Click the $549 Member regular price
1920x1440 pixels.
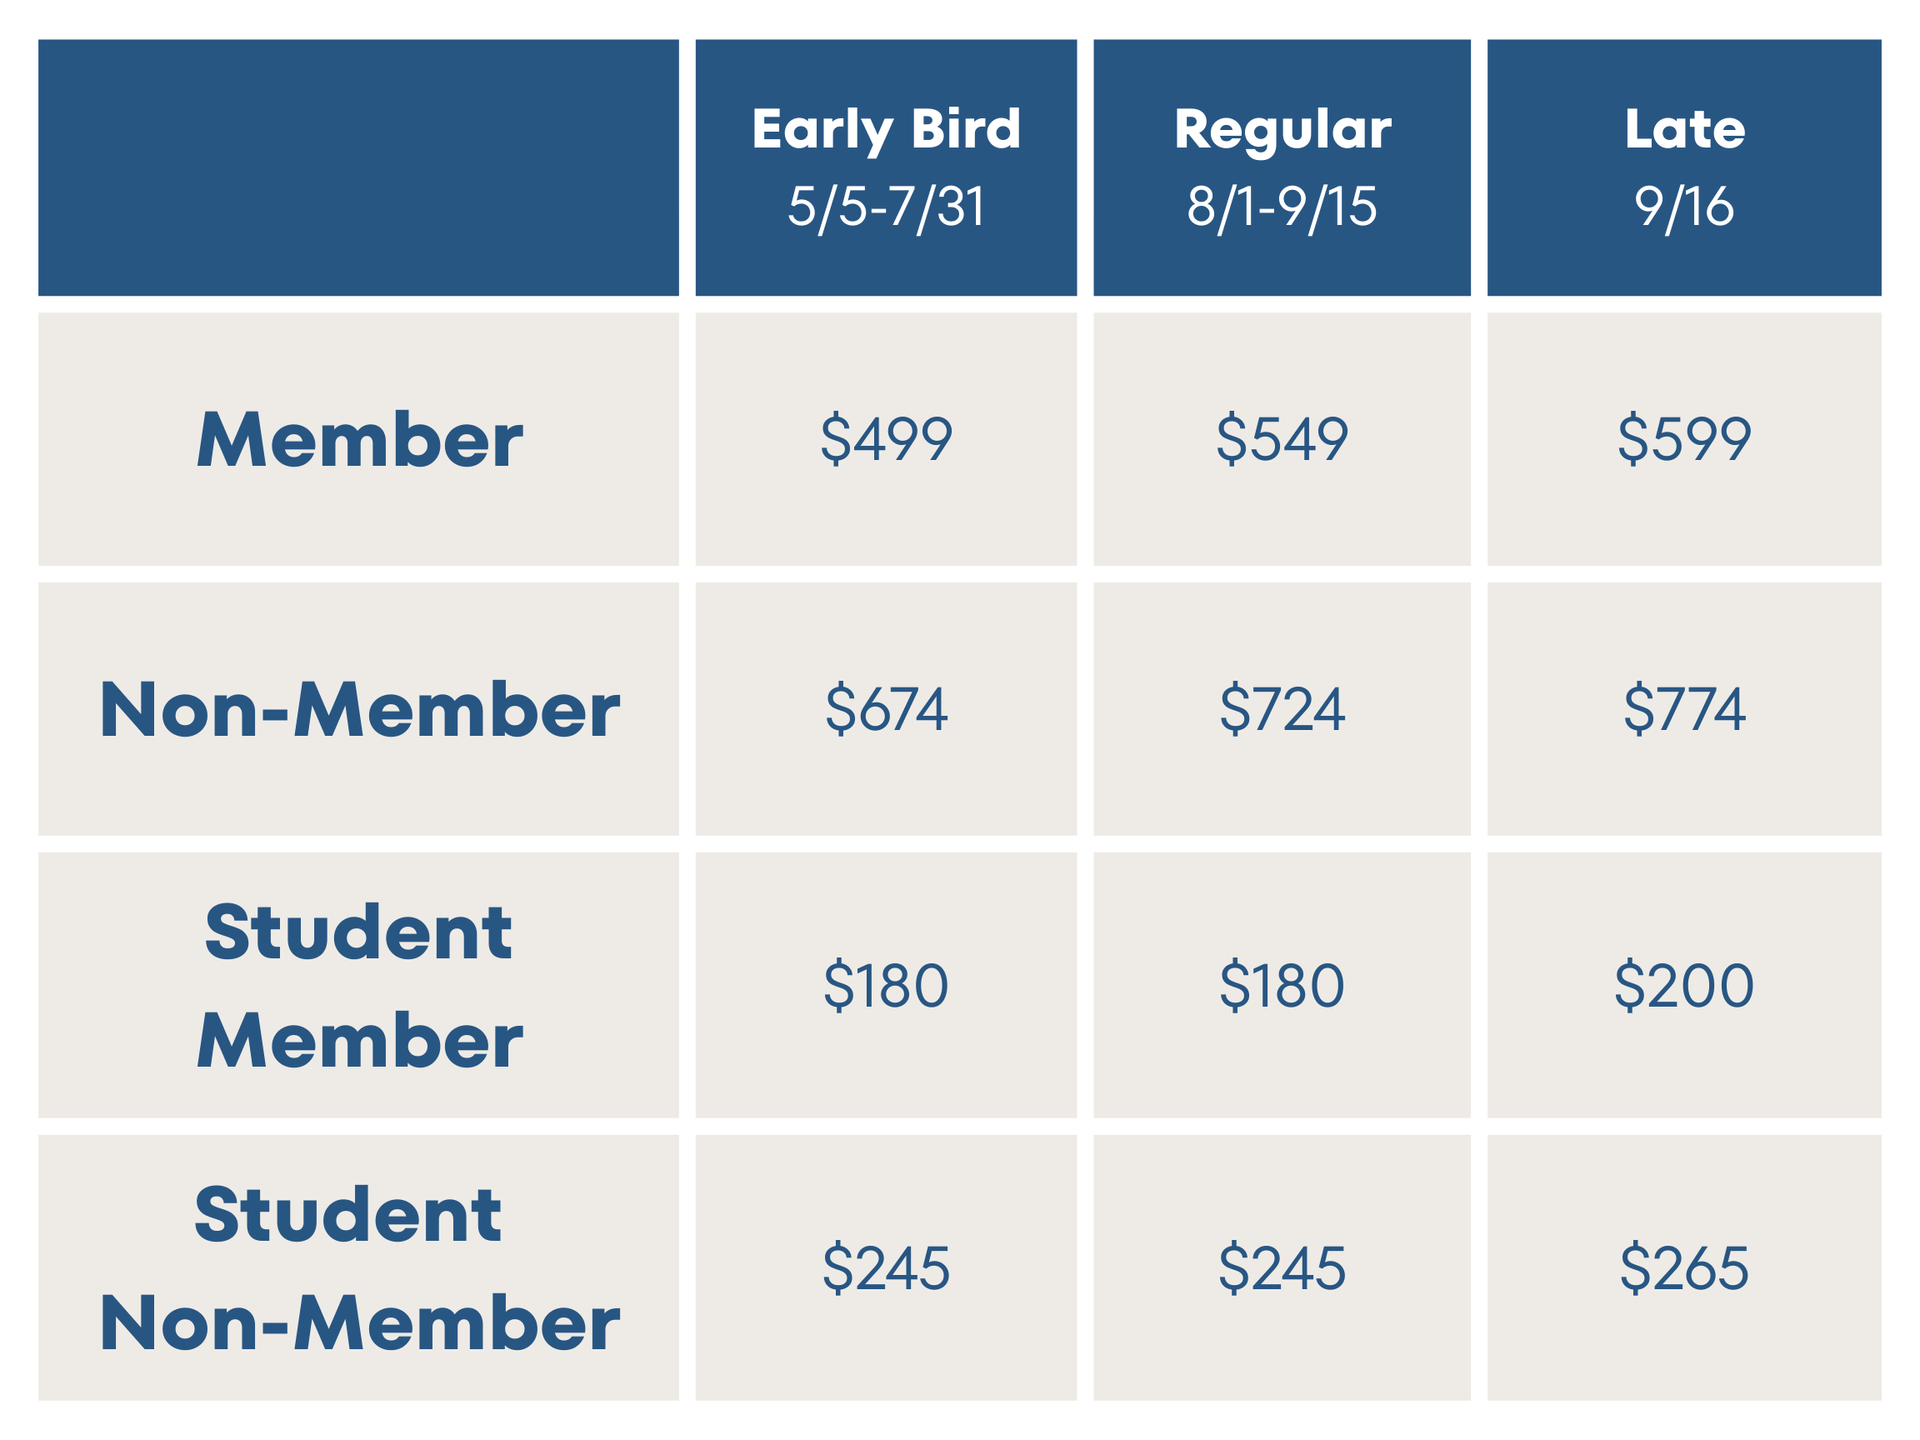click(1282, 439)
